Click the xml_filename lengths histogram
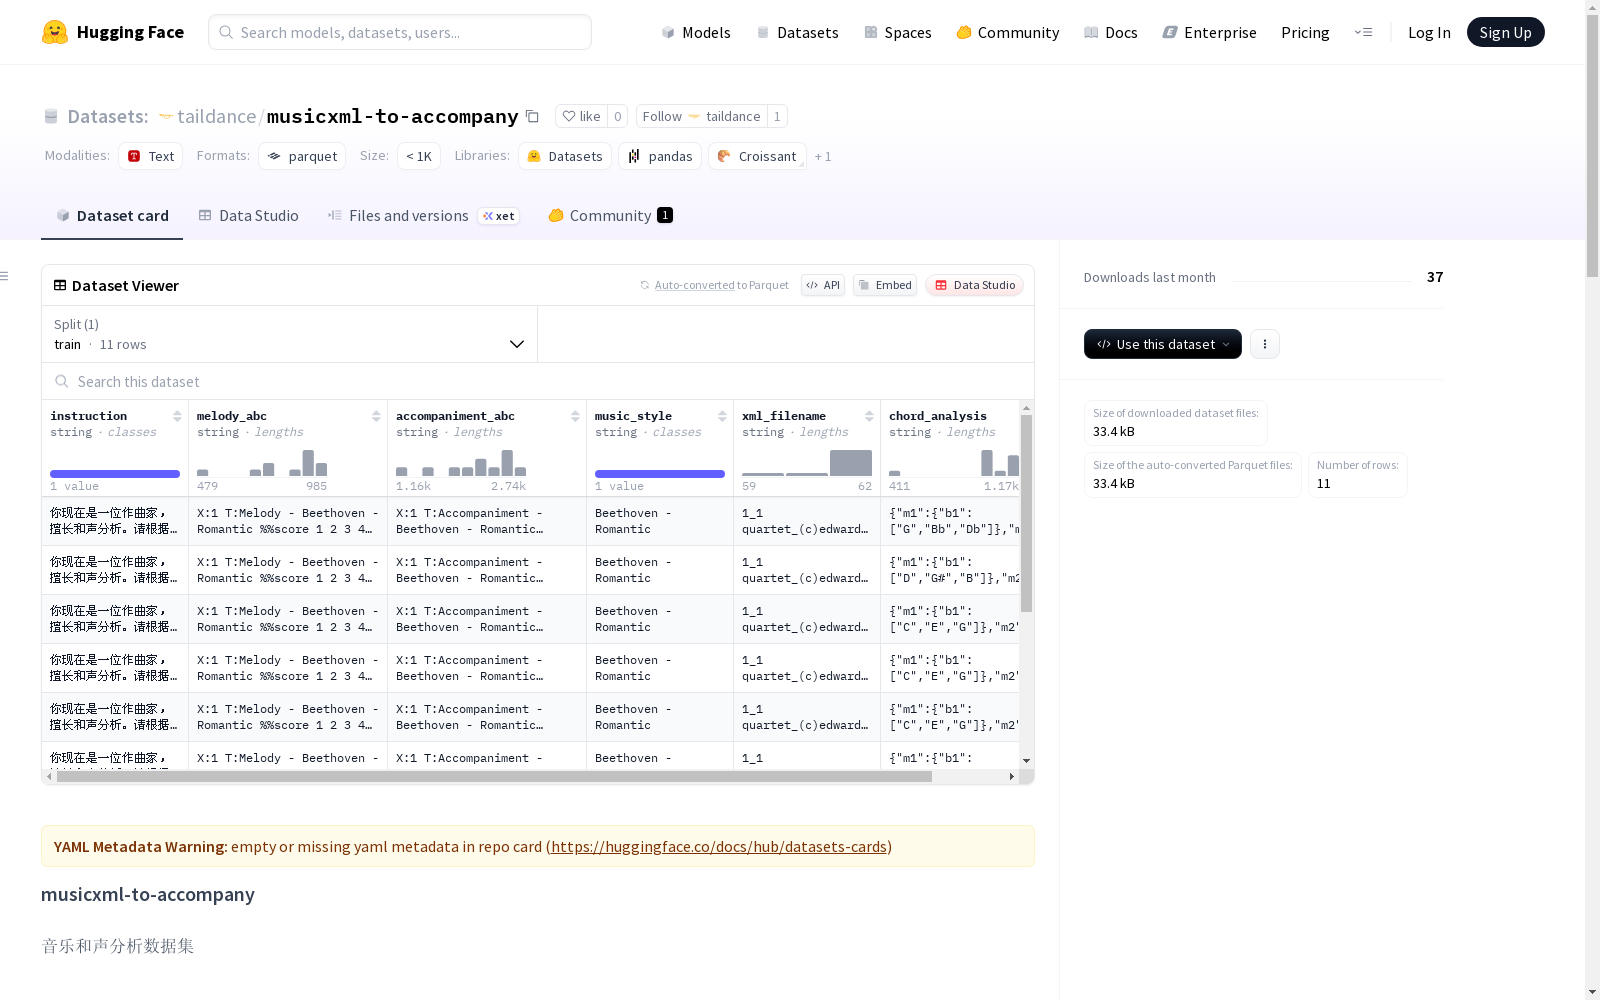This screenshot has width=1600, height=1000. pos(807,463)
